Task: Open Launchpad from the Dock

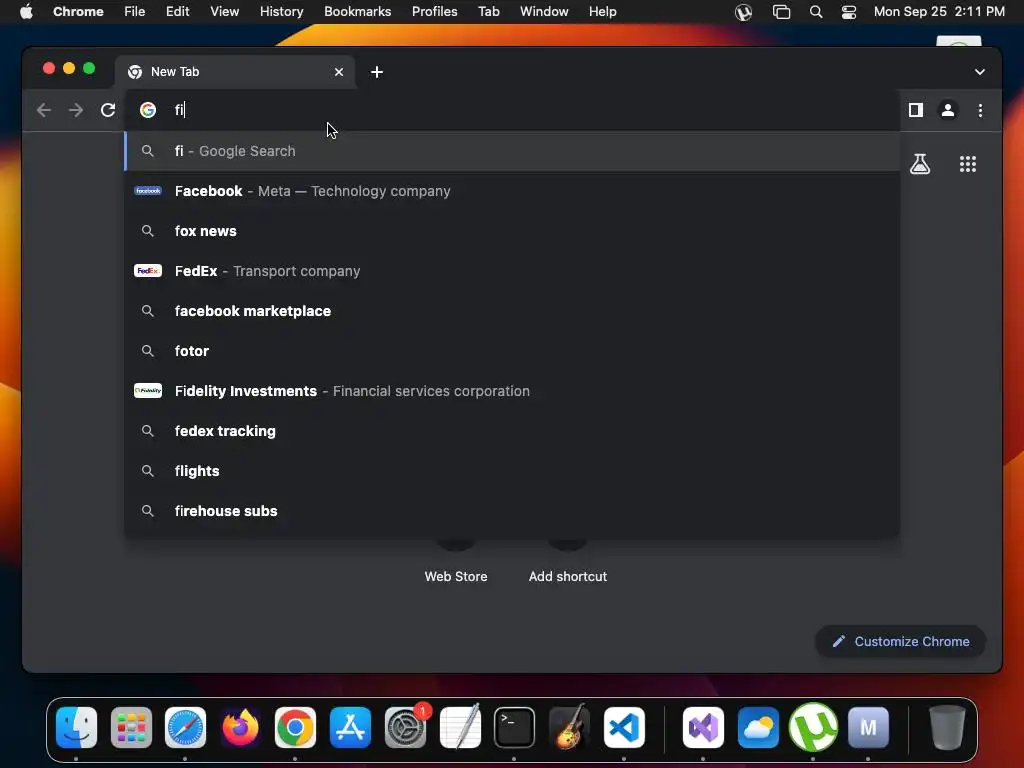Action: click(x=131, y=727)
